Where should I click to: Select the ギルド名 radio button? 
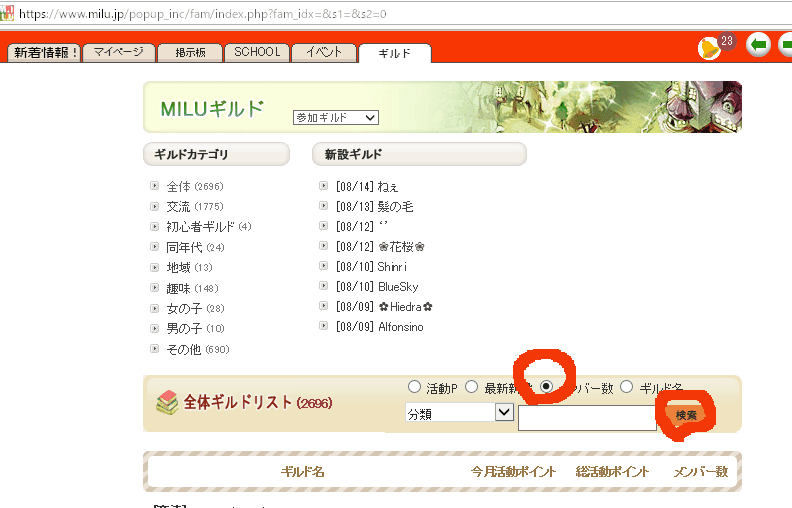pyautogui.click(x=627, y=387)
